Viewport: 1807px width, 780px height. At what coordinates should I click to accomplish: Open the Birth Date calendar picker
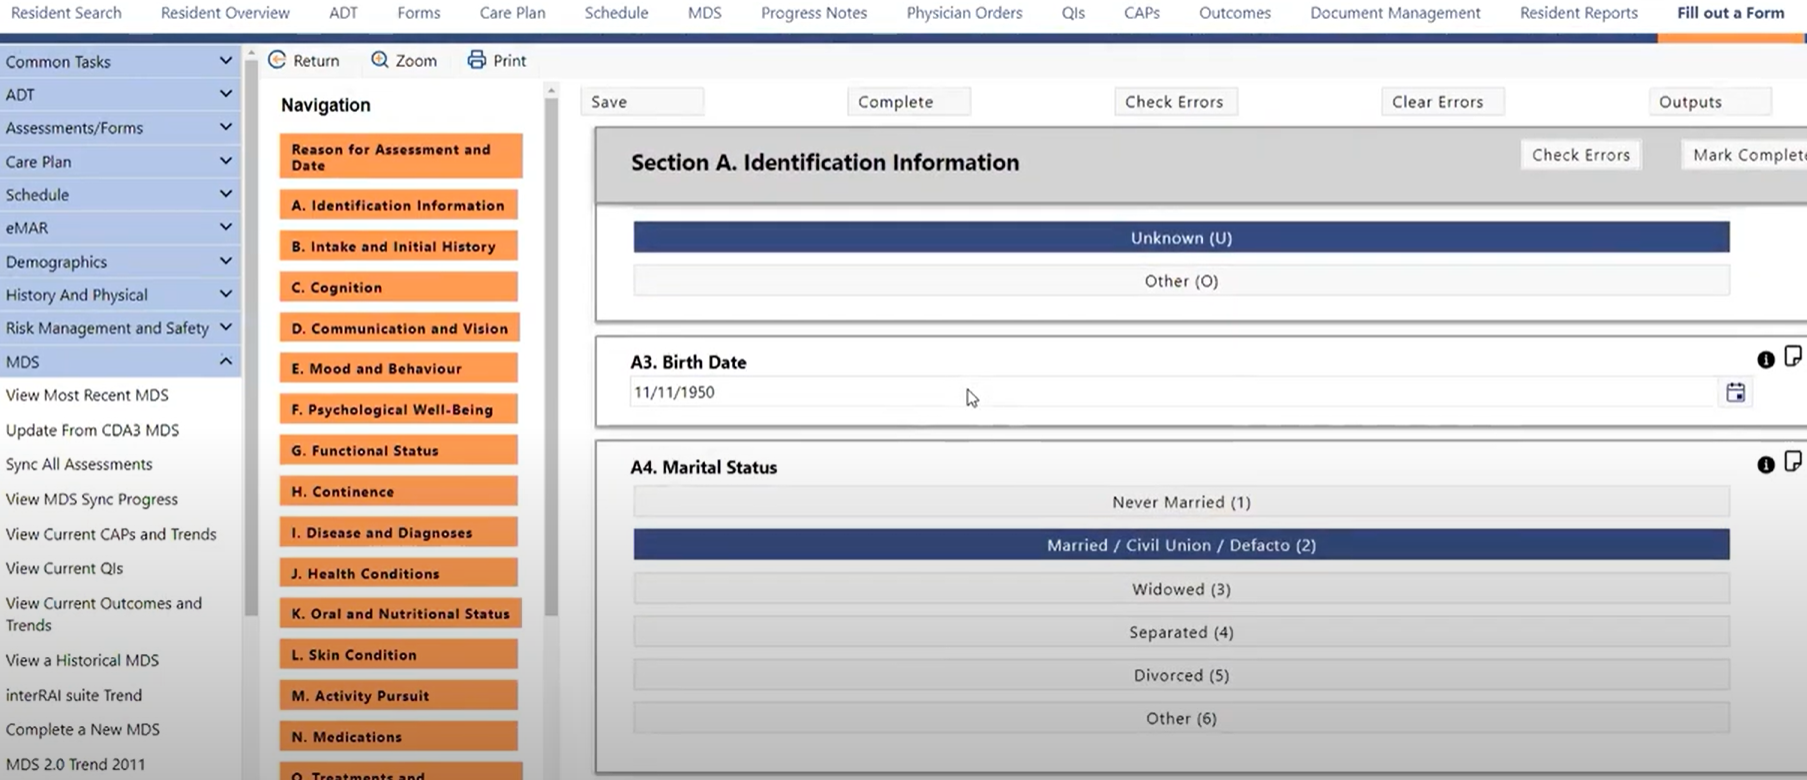pos(1735,393)
